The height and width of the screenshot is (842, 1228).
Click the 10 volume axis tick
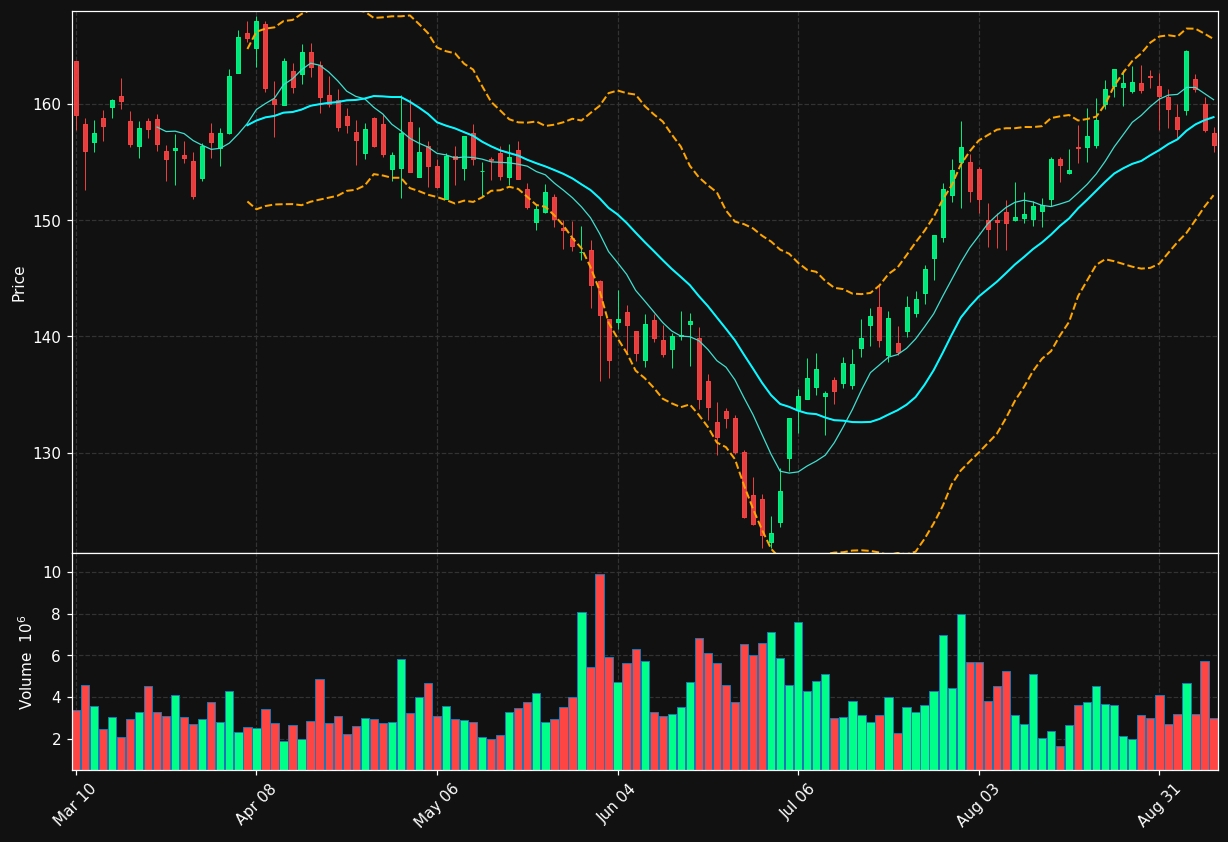tap(52, 572)
